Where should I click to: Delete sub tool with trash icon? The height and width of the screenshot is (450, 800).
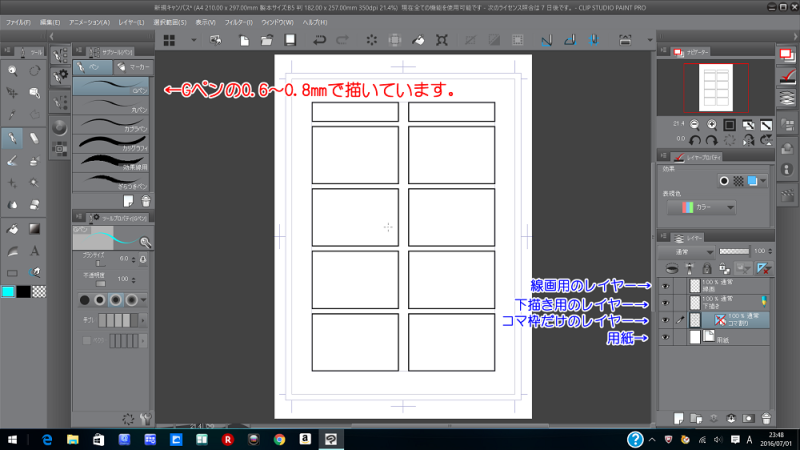point(145,201)
